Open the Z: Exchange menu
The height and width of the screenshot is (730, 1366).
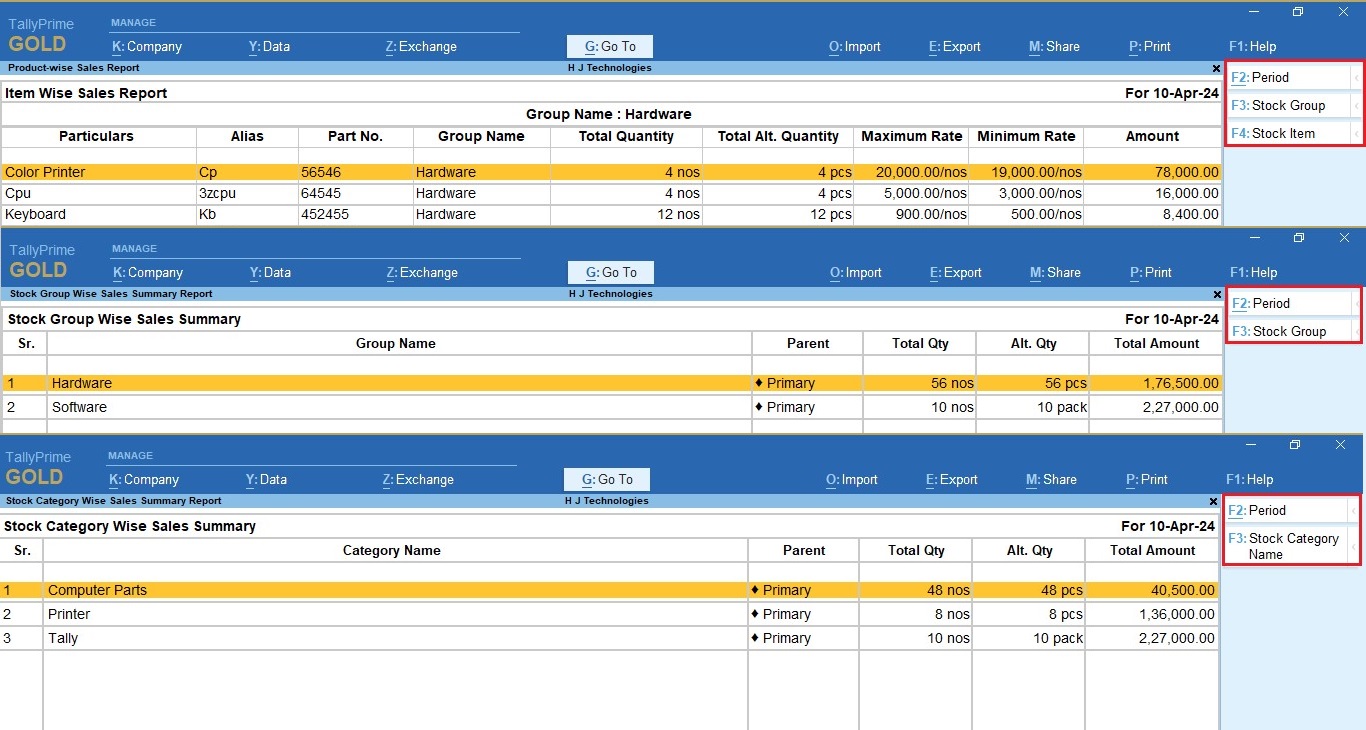click(x=420, y=46)
